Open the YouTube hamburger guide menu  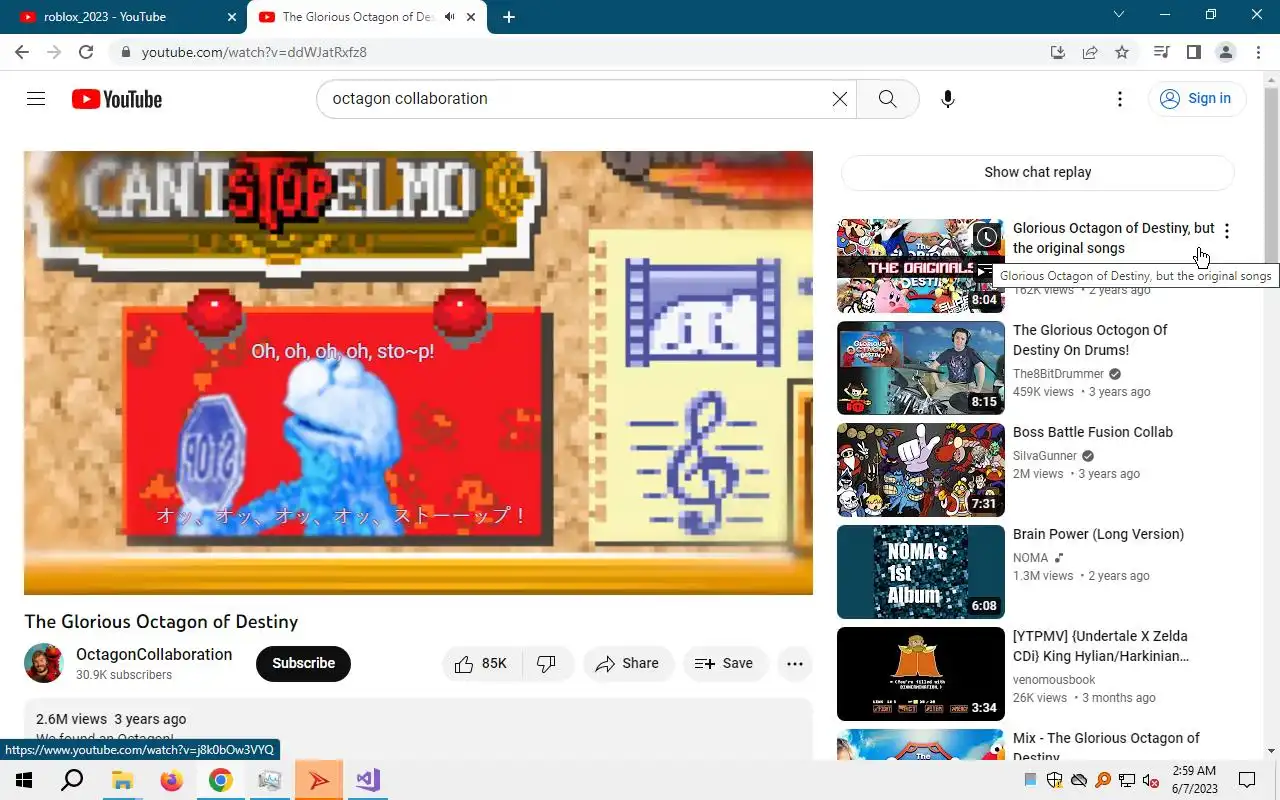click(x=36, y=98)
